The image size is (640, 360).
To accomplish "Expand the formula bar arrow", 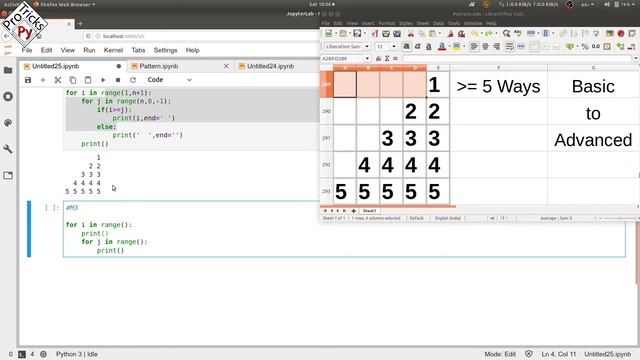I will pyautogui.click(x=636, y=59).
